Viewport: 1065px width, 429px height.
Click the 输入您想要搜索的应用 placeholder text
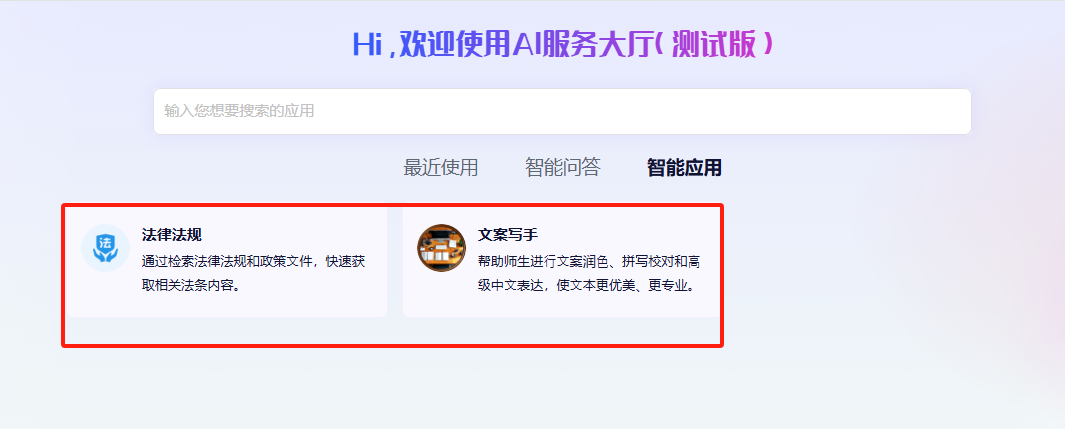click(x=239, y=111)
